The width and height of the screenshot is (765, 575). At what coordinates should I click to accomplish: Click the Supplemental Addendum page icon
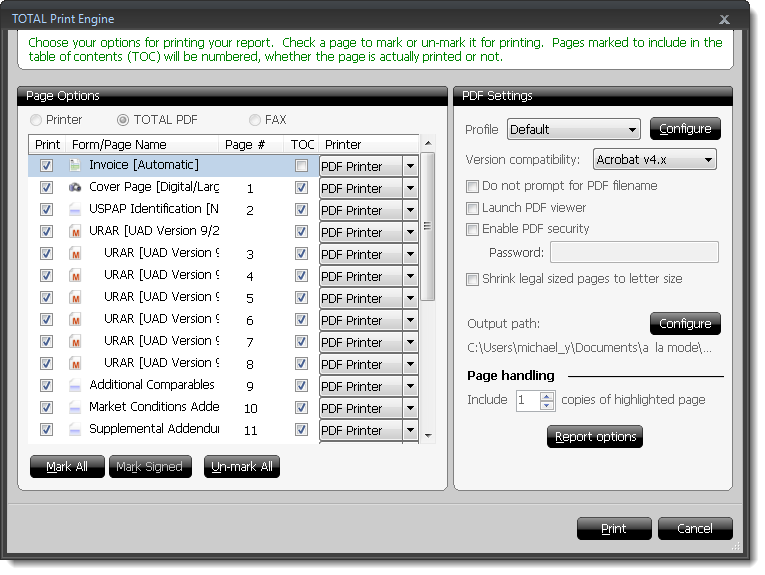point(75,430)
